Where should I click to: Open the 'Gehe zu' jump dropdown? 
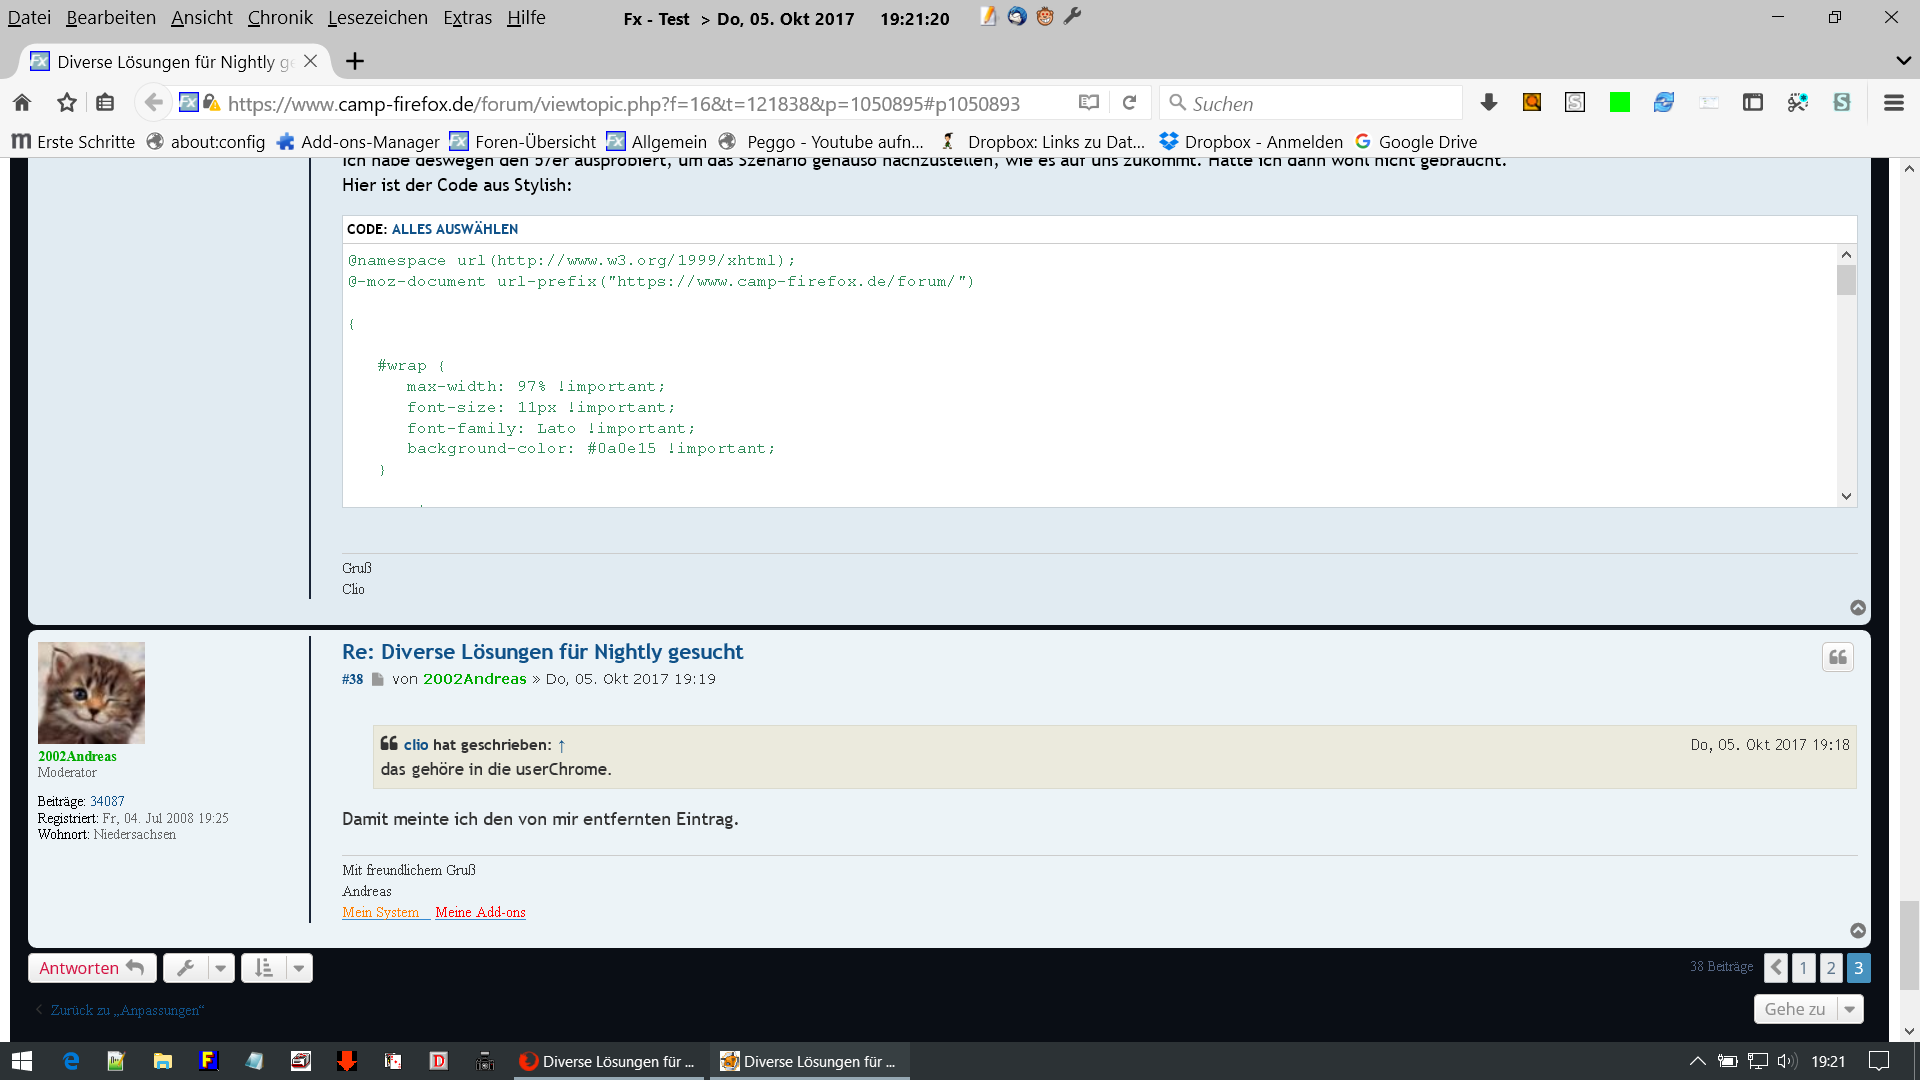(x=1808, y=1009)
